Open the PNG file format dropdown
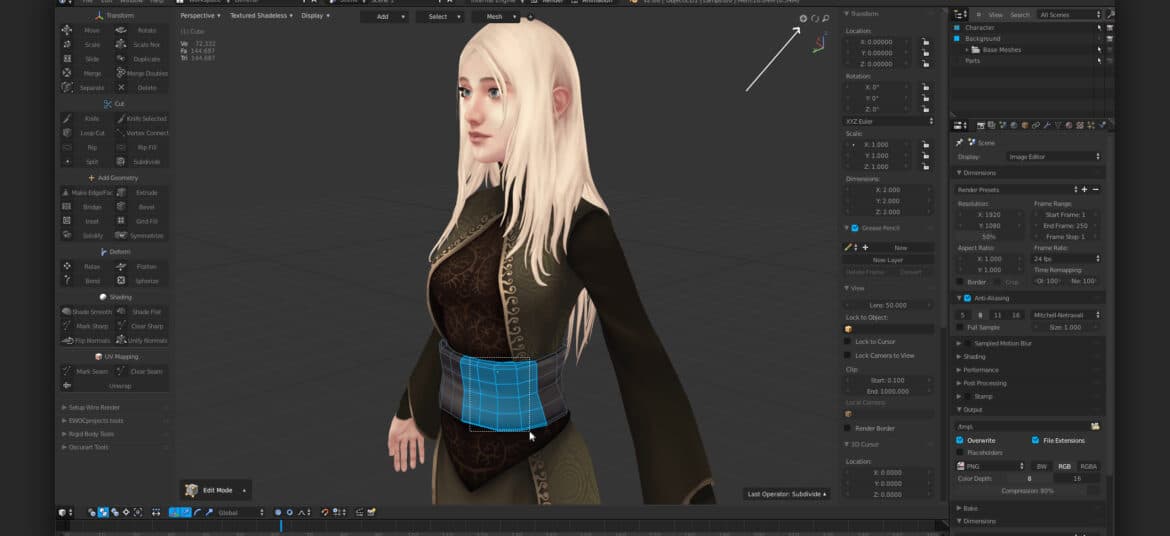 pyautogui.click(x=991, y=466)
